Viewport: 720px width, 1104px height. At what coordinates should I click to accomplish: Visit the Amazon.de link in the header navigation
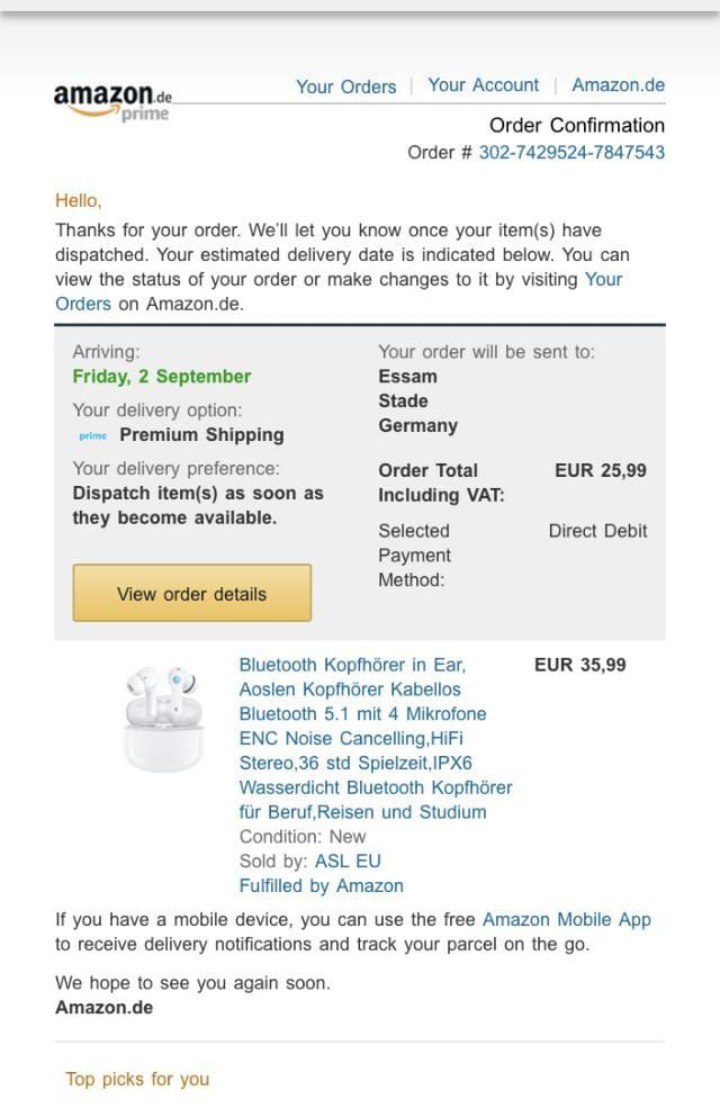click(x=618, y=86)
